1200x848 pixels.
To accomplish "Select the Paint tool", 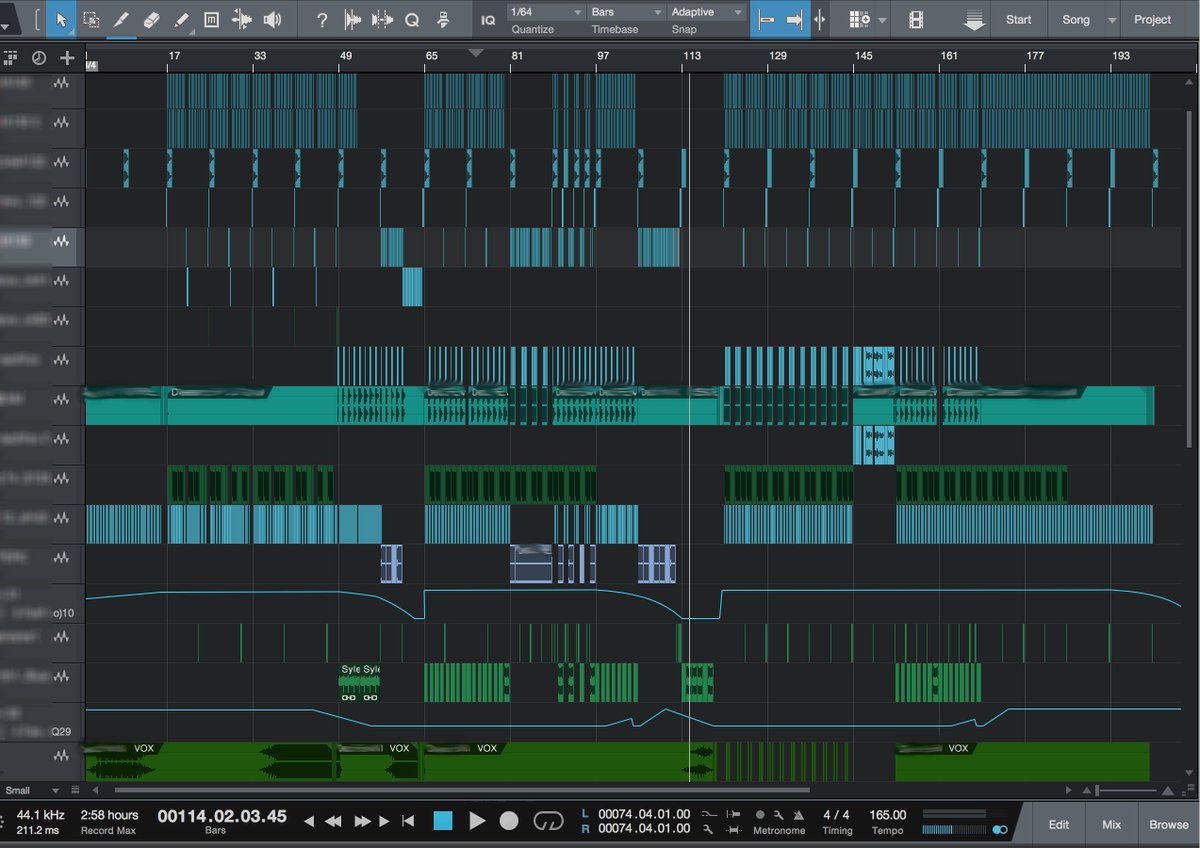I will (181, 19).
